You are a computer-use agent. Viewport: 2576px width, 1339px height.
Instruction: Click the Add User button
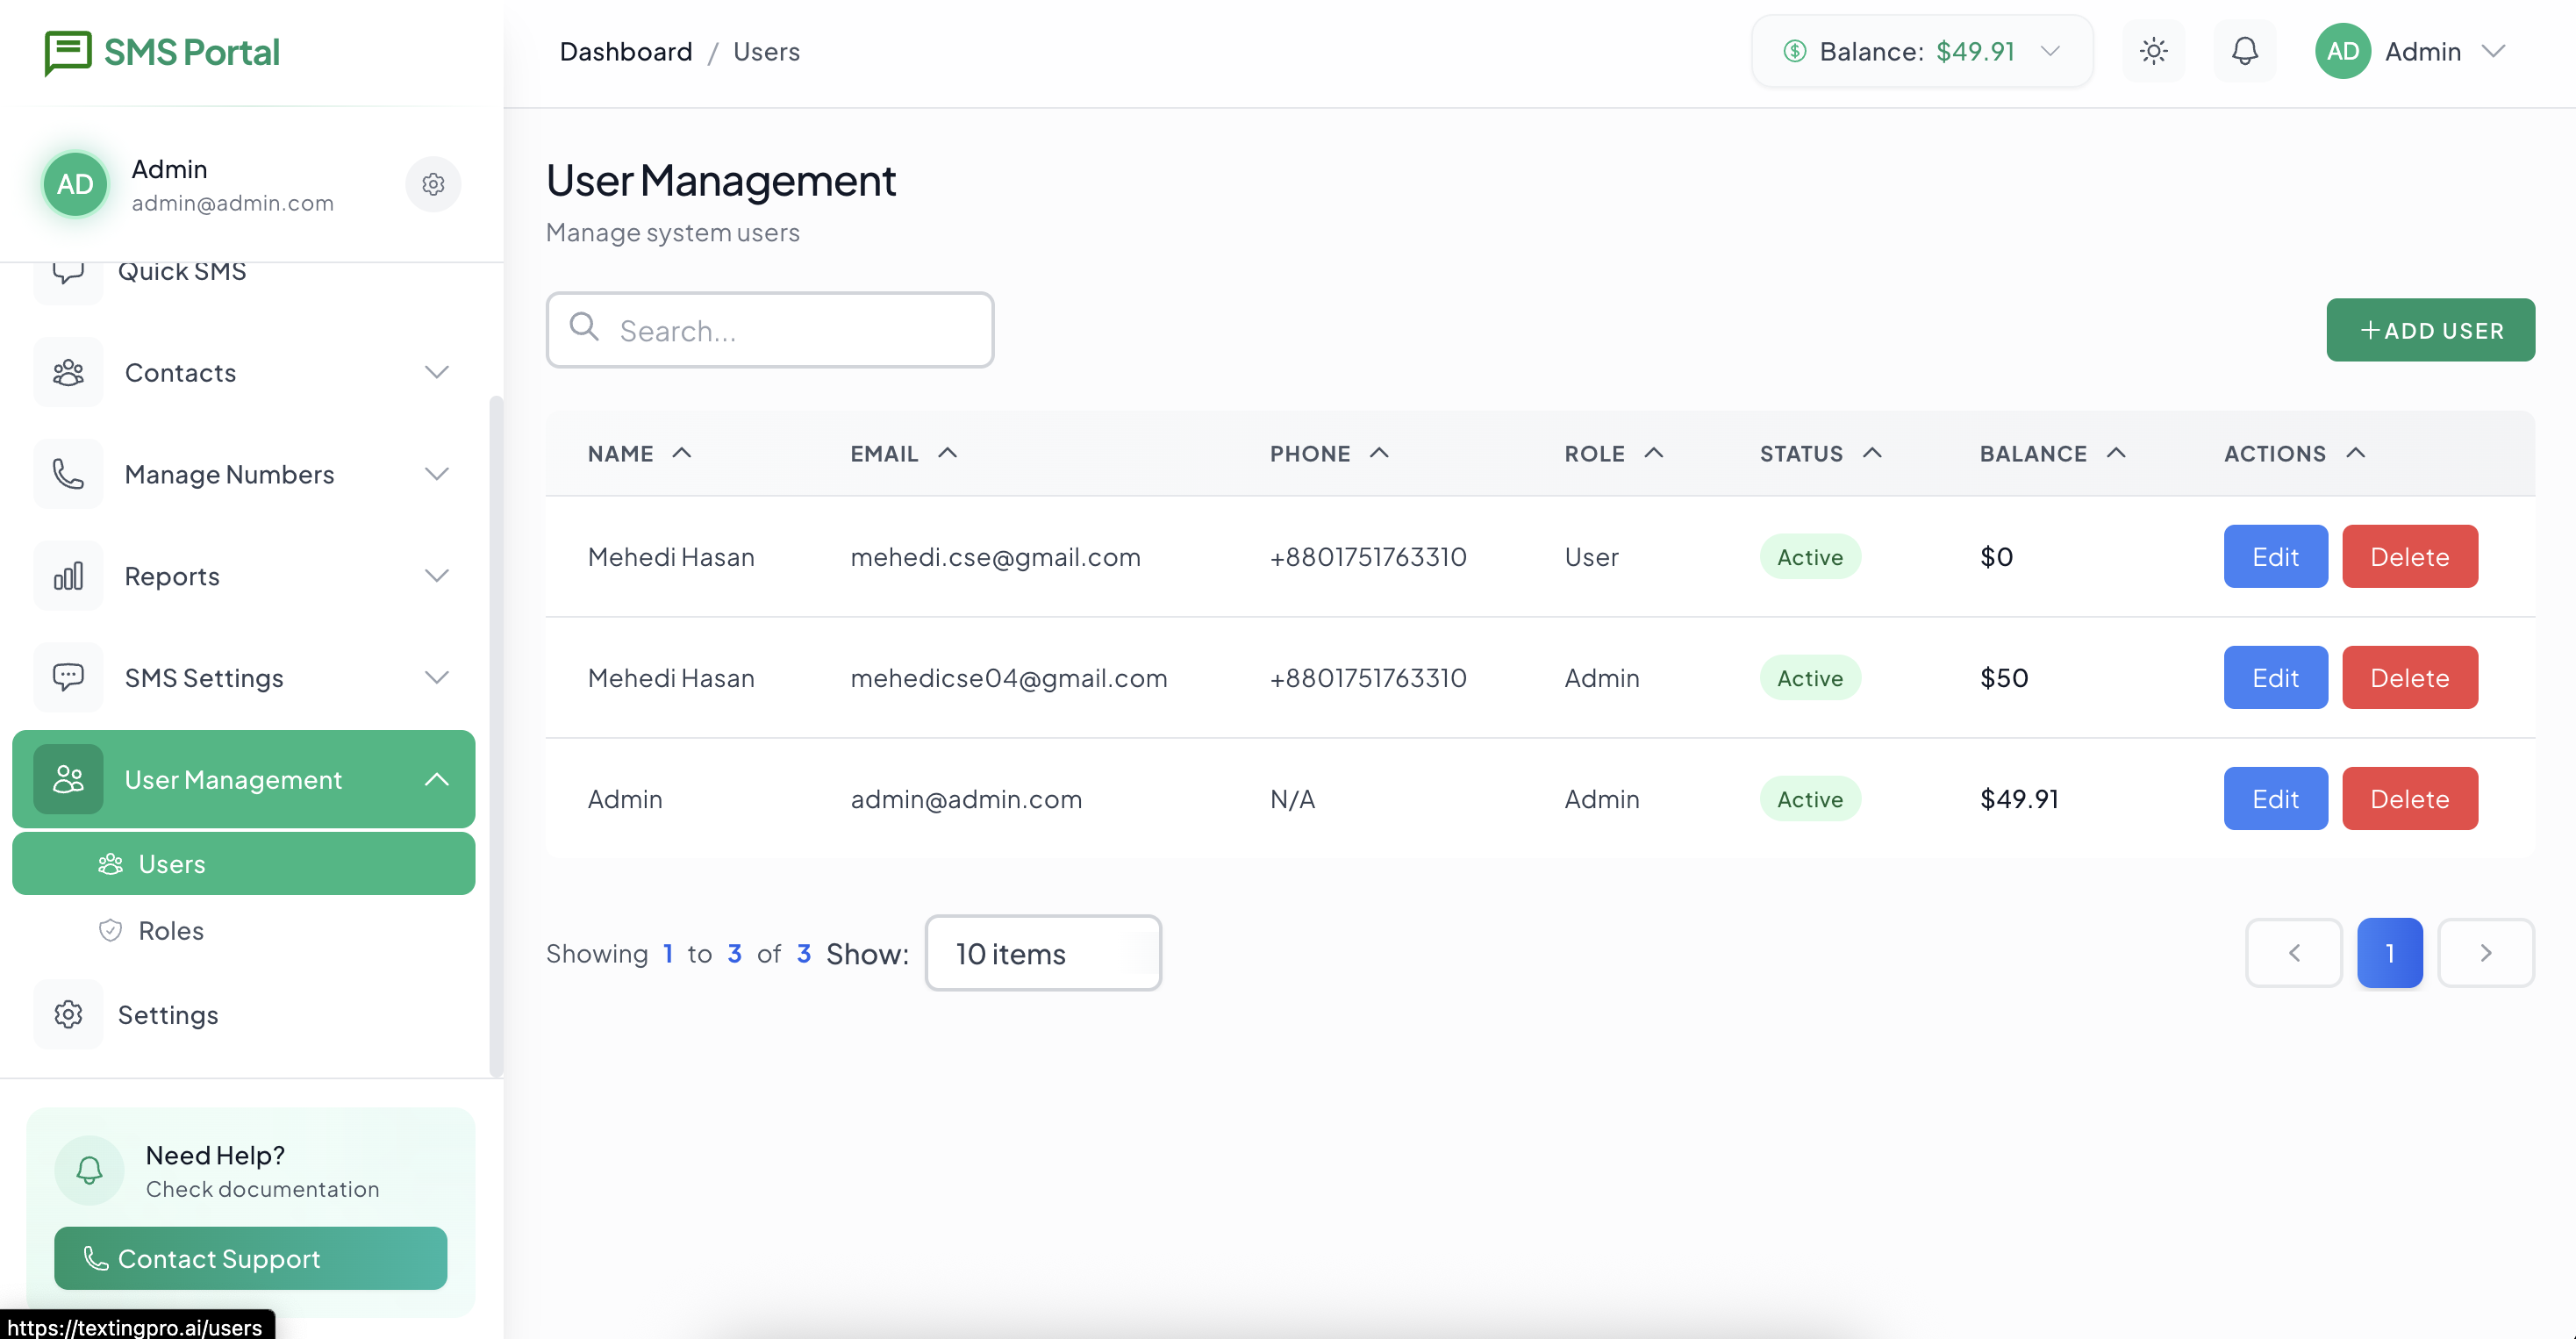click(x=2430, y=330)
